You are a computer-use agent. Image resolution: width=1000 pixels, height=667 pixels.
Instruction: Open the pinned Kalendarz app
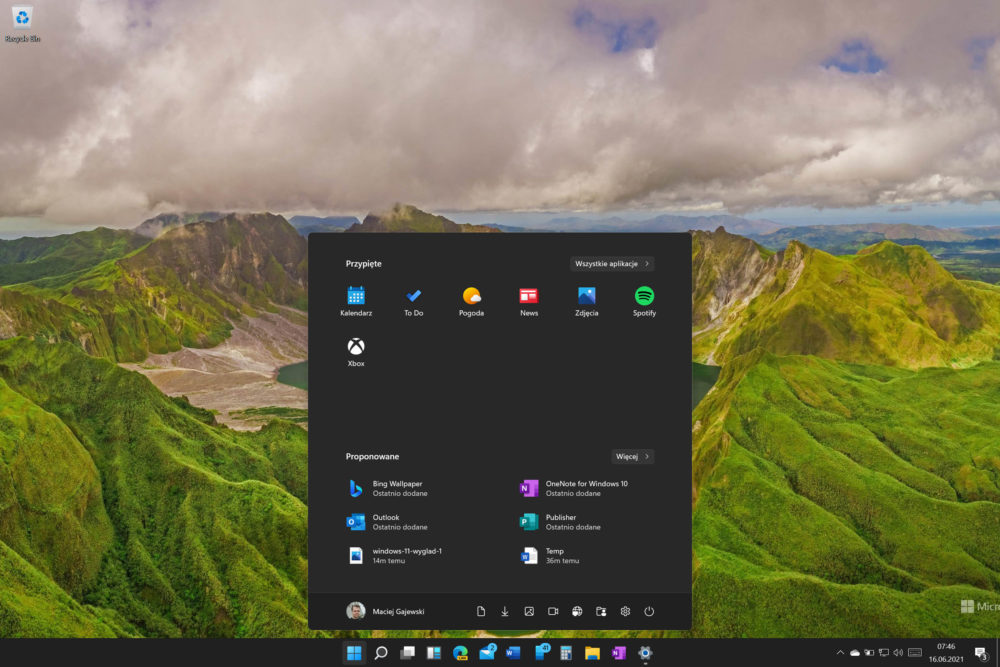(356, 302)
